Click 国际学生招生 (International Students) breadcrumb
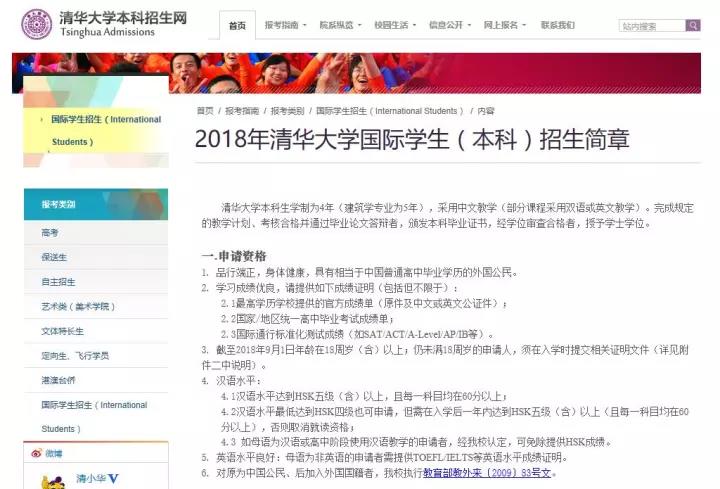720x489 pixels. (390, 111)
